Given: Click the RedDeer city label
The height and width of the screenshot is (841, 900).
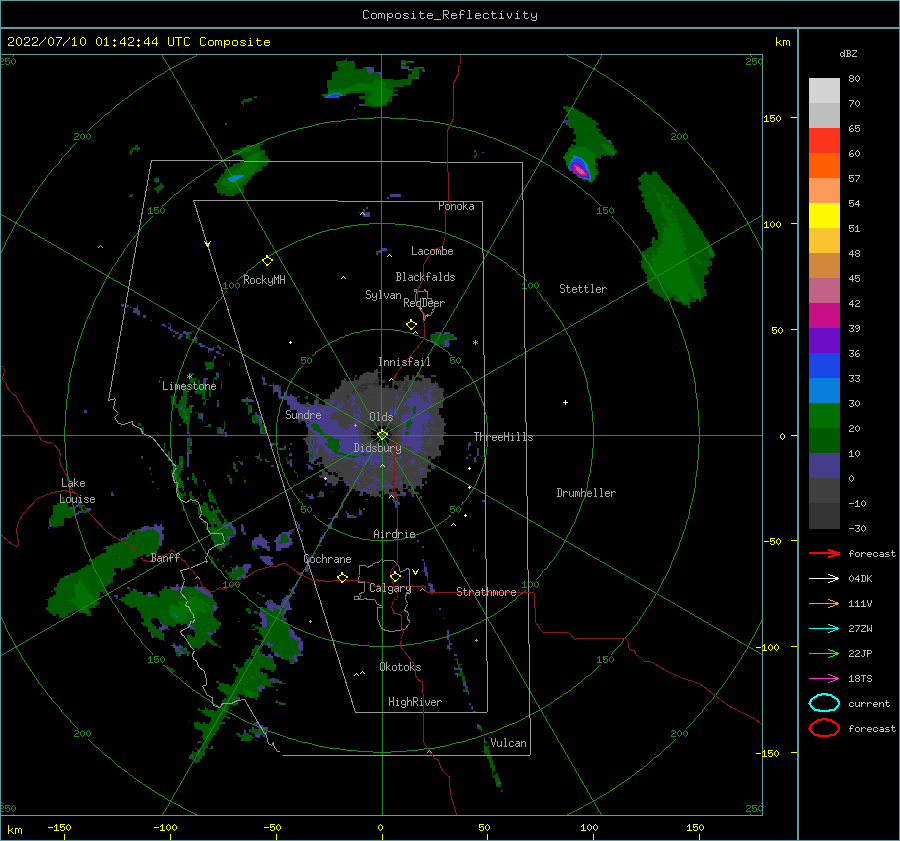Looking at the screenshot, I should click(424, 303).
